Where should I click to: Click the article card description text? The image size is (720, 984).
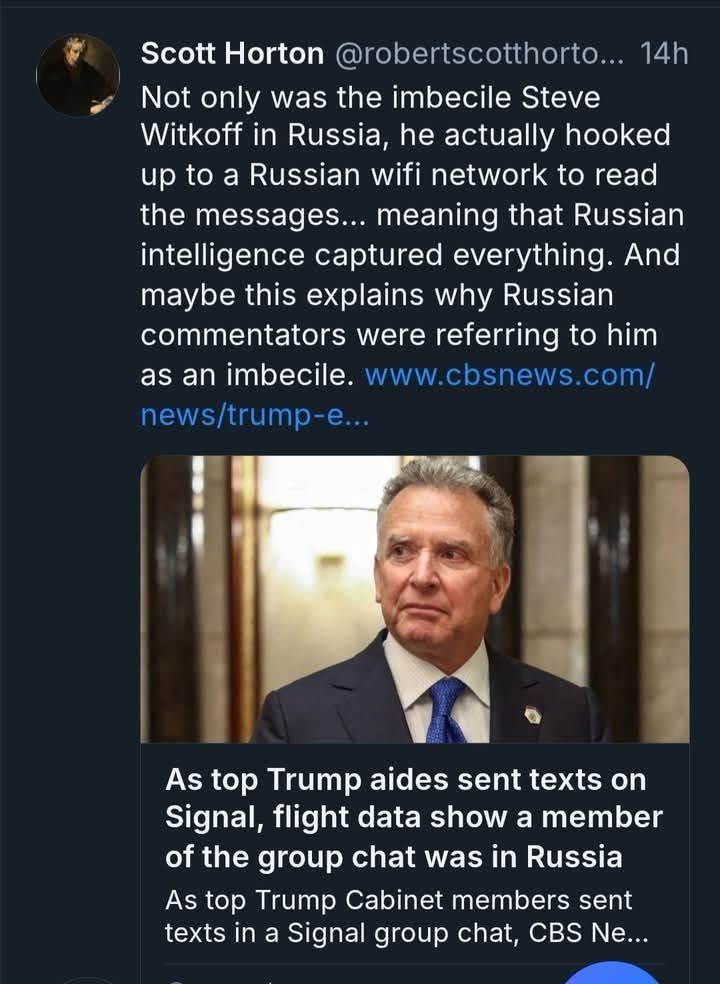[405, 917]
